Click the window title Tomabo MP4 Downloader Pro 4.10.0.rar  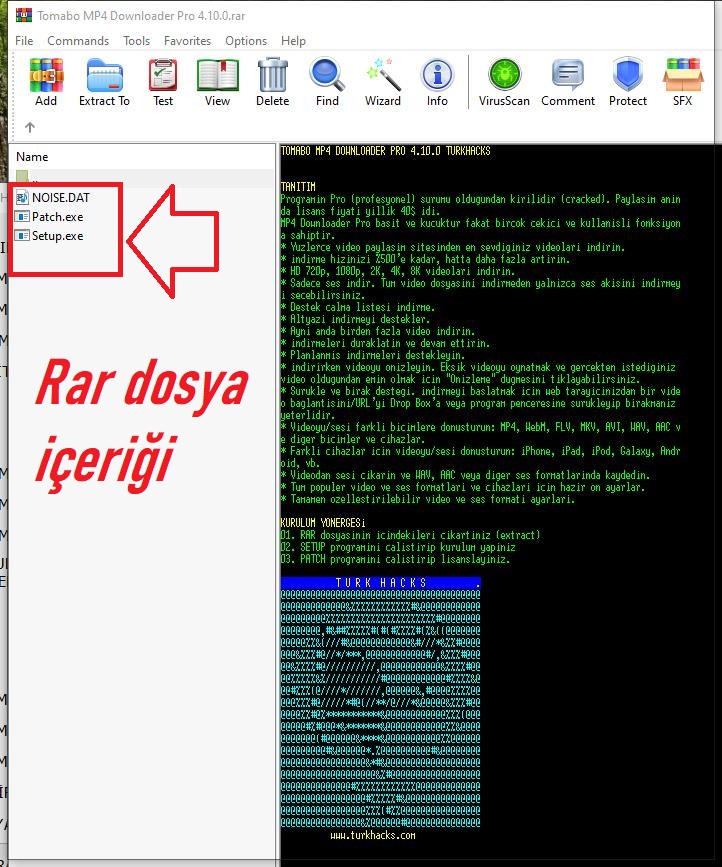141,15
